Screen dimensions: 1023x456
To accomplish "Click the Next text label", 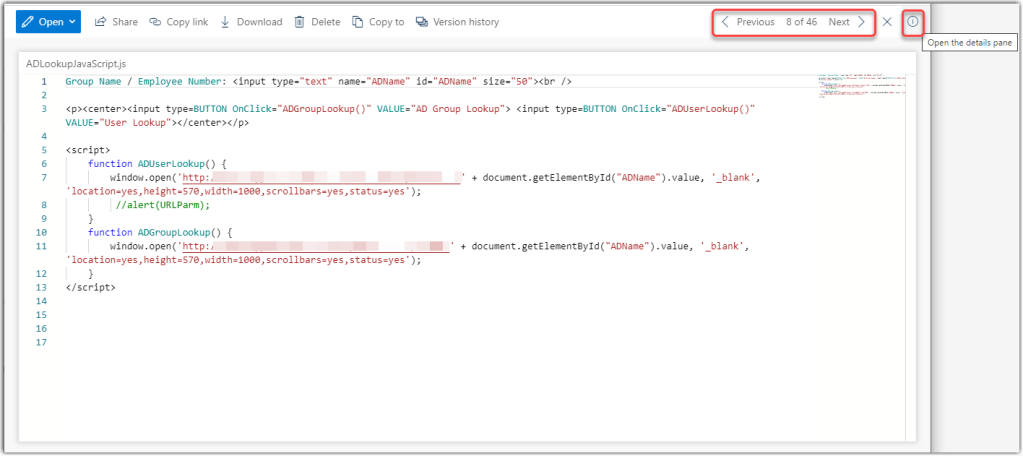I will [x=839, y=22].
